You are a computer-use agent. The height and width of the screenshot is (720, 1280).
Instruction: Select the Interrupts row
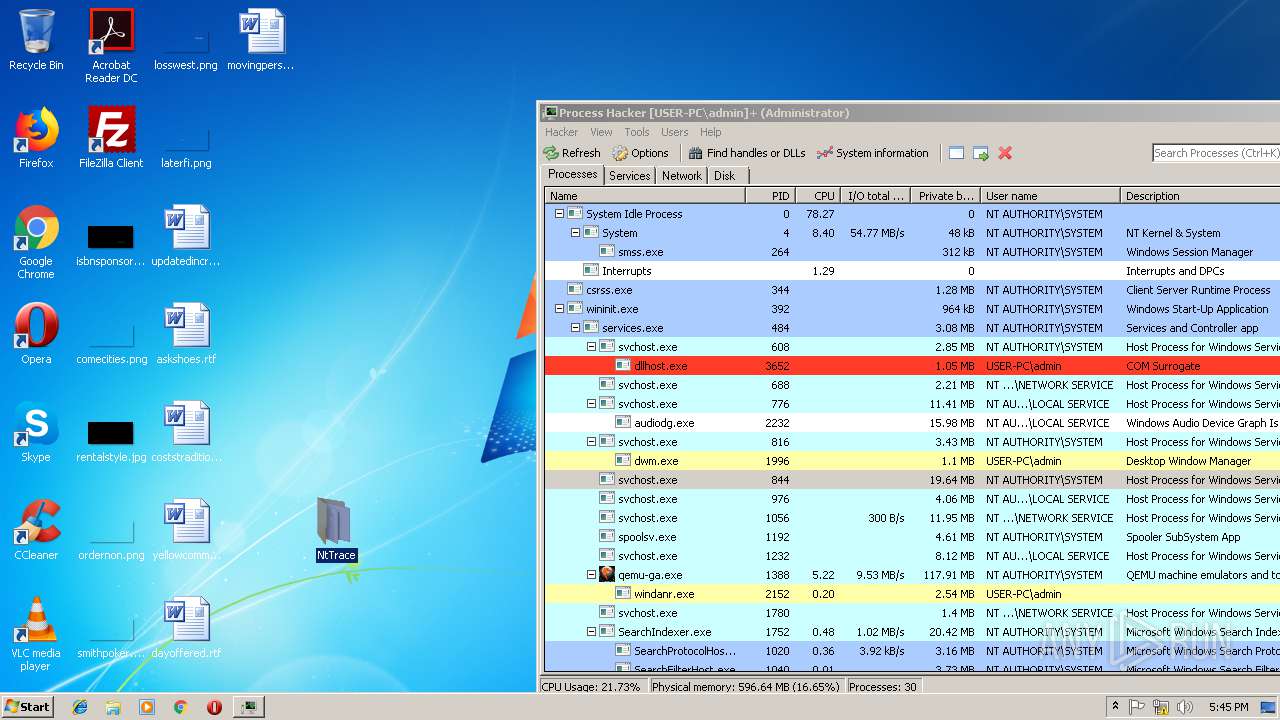tap(912, 271)
